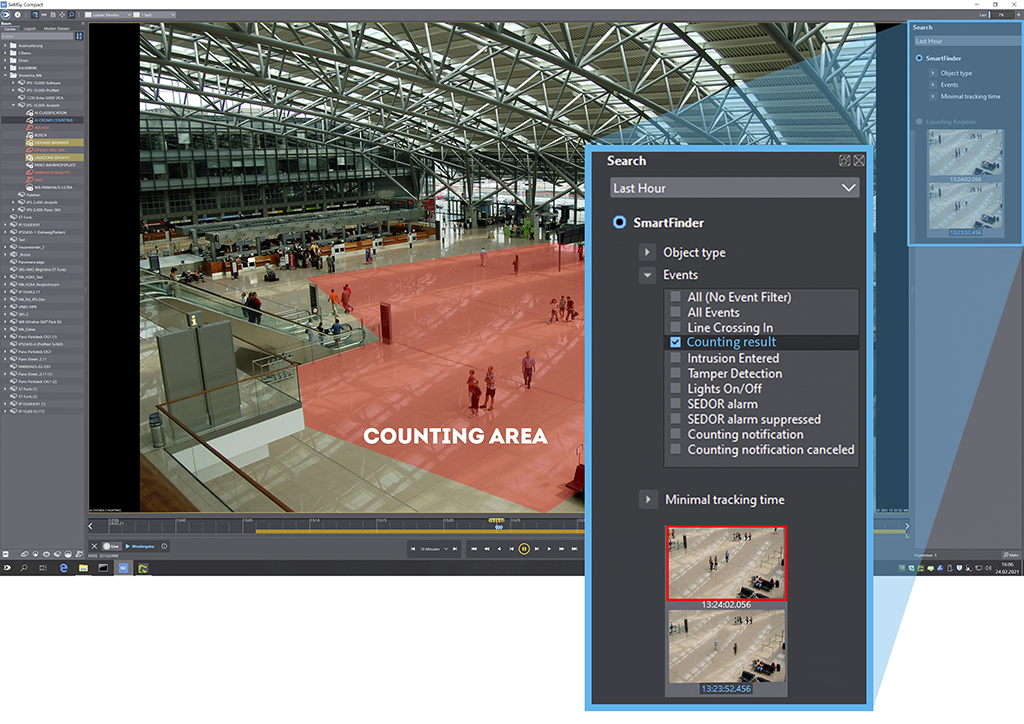
Task: Switch to the Logisch tab
Action: click(x=29, y=28)
